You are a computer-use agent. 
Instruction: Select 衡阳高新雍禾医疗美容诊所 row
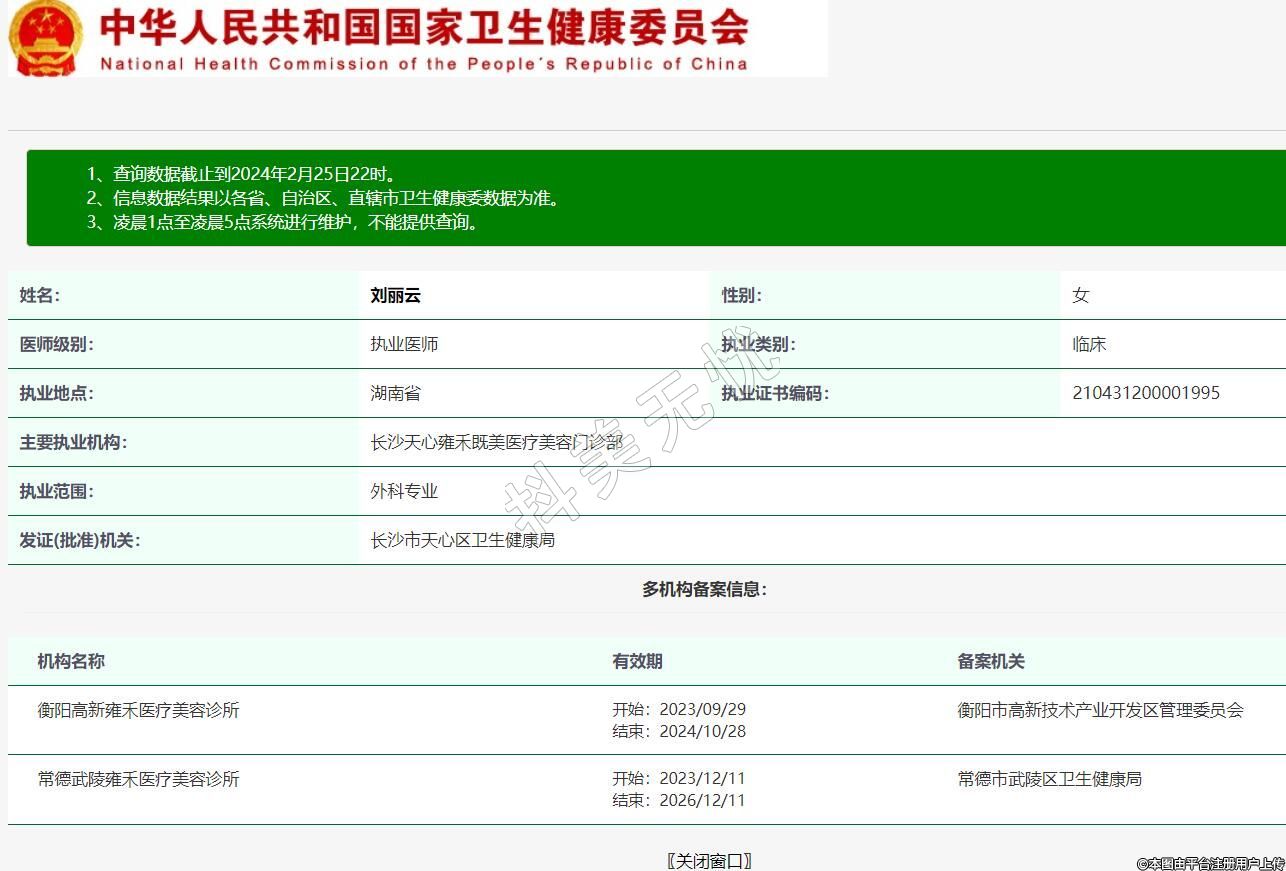click(x=138, y=710)
